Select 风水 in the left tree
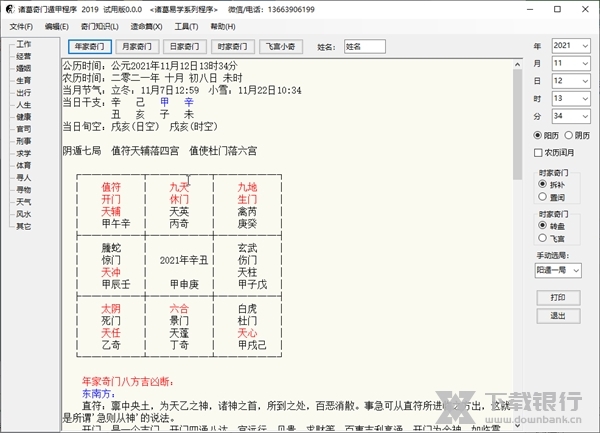The width and height of the screenshot is (600, 433). pos(23,214)
